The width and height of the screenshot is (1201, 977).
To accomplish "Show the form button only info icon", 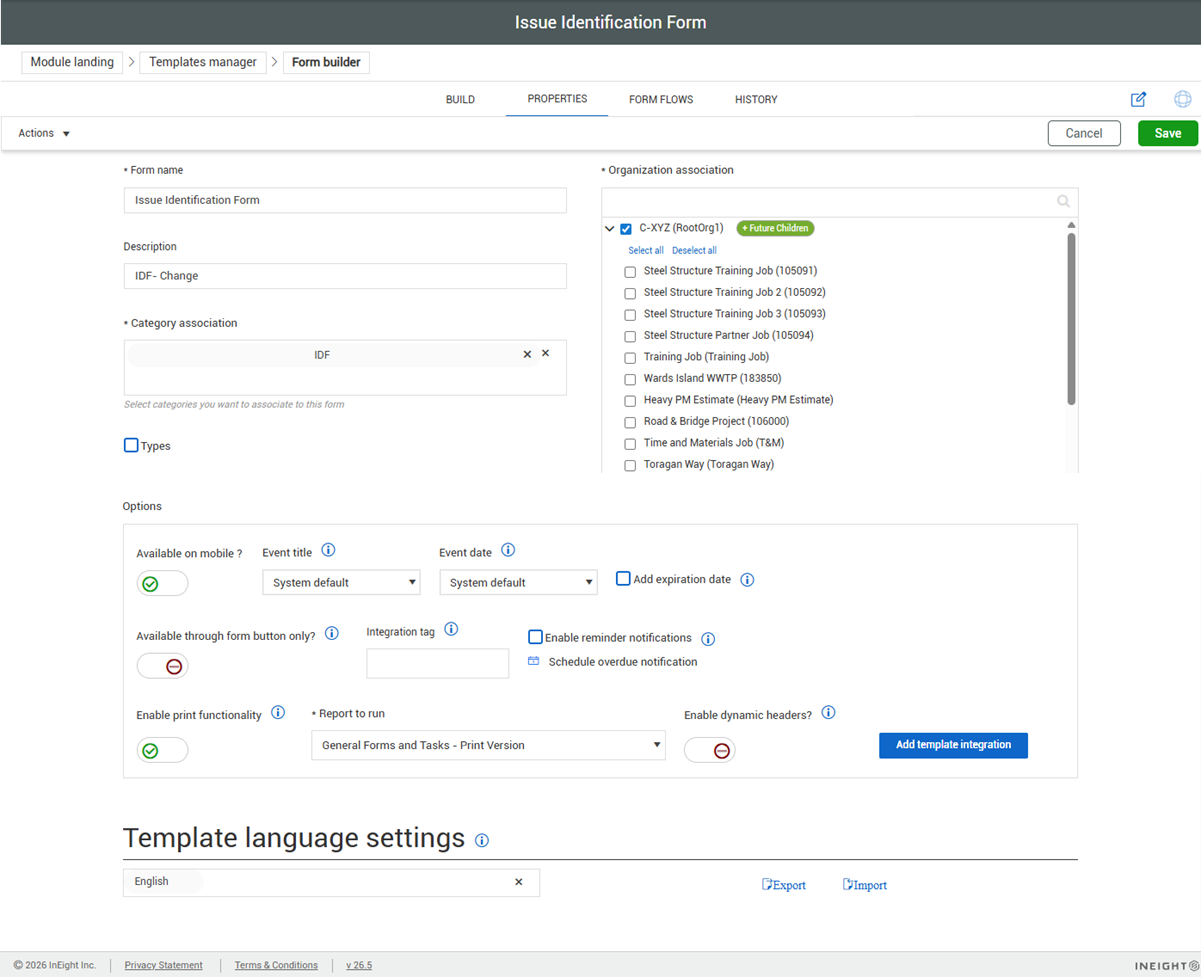I will pos(332,633).
